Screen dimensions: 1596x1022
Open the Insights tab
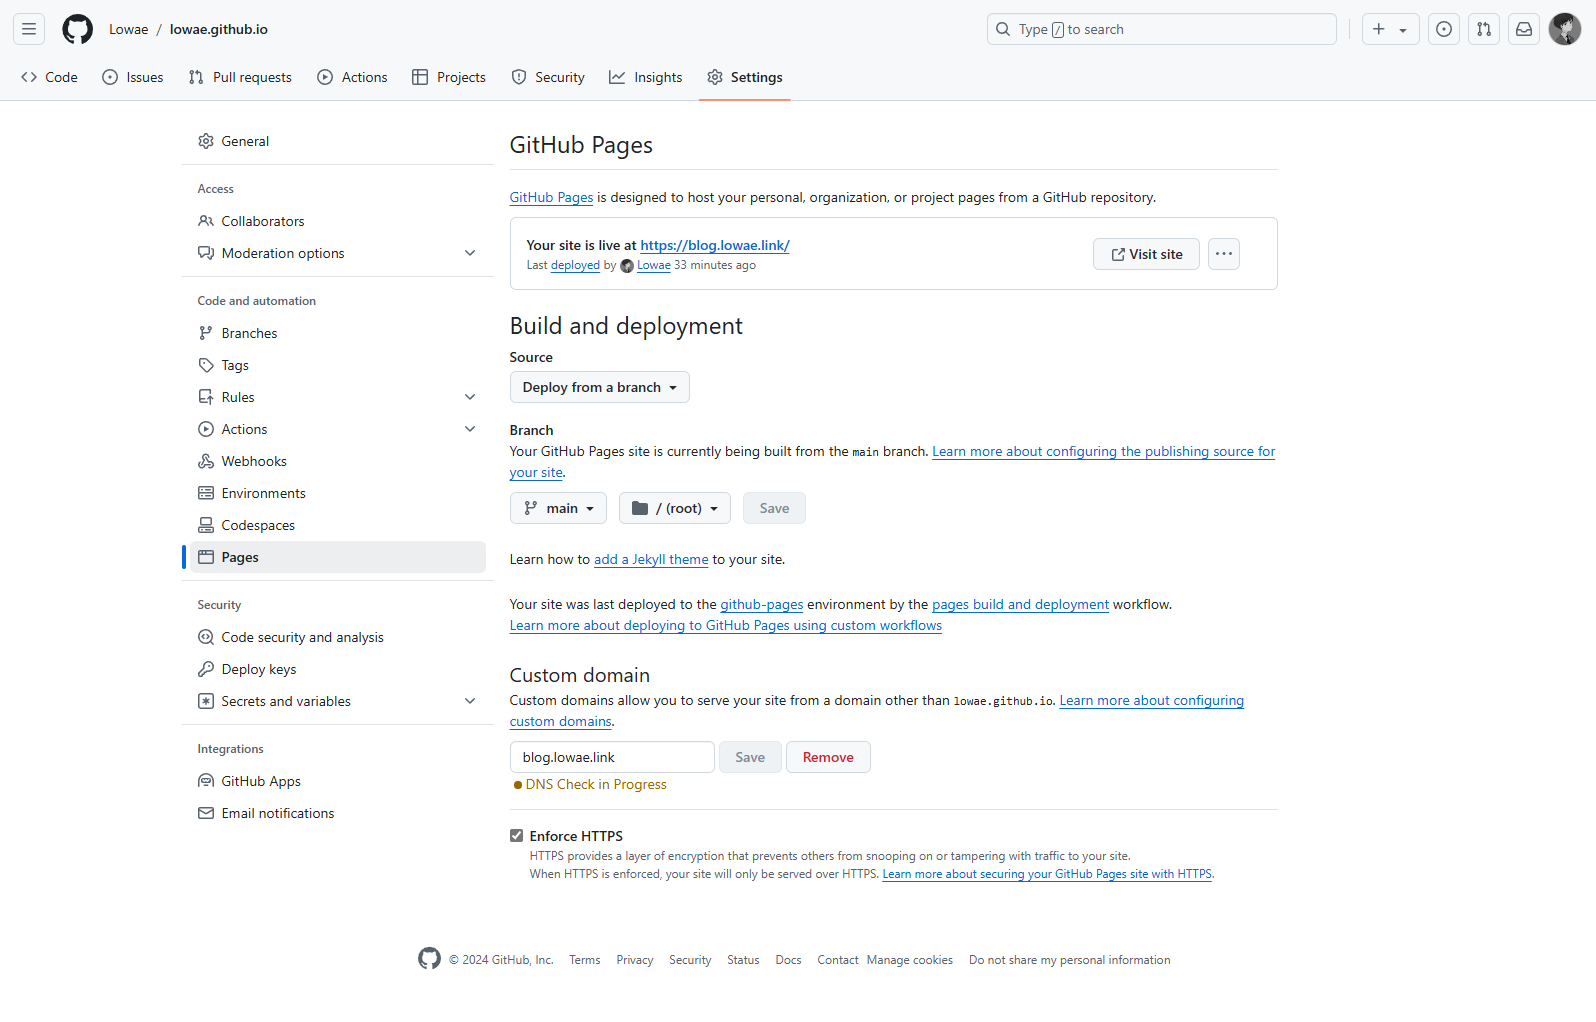[646, 77]
